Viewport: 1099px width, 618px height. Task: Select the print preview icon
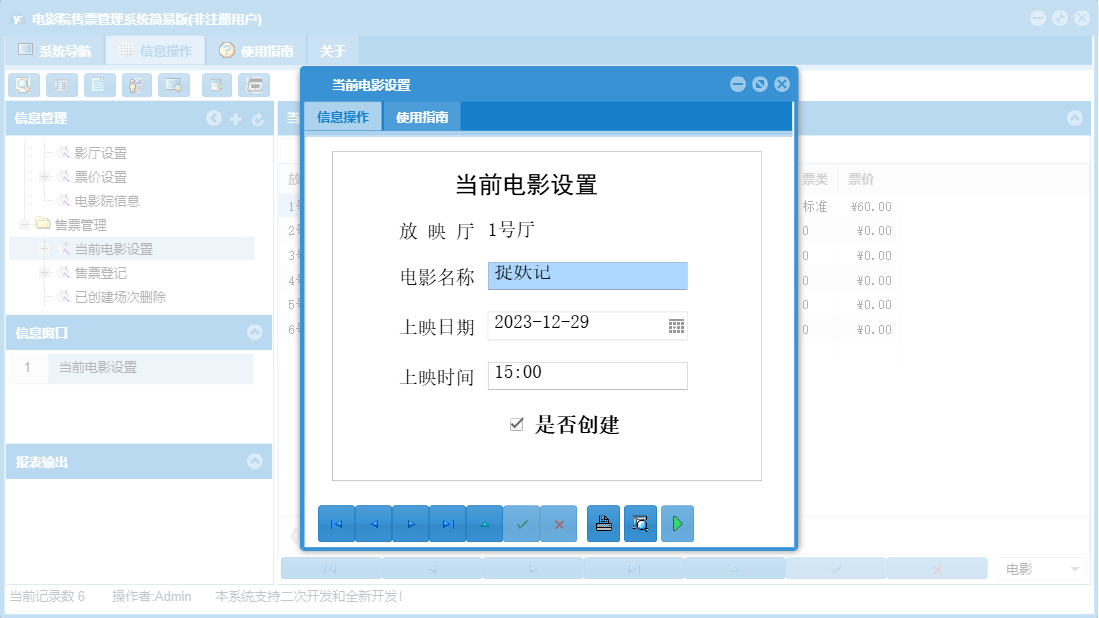click(640, 523)
